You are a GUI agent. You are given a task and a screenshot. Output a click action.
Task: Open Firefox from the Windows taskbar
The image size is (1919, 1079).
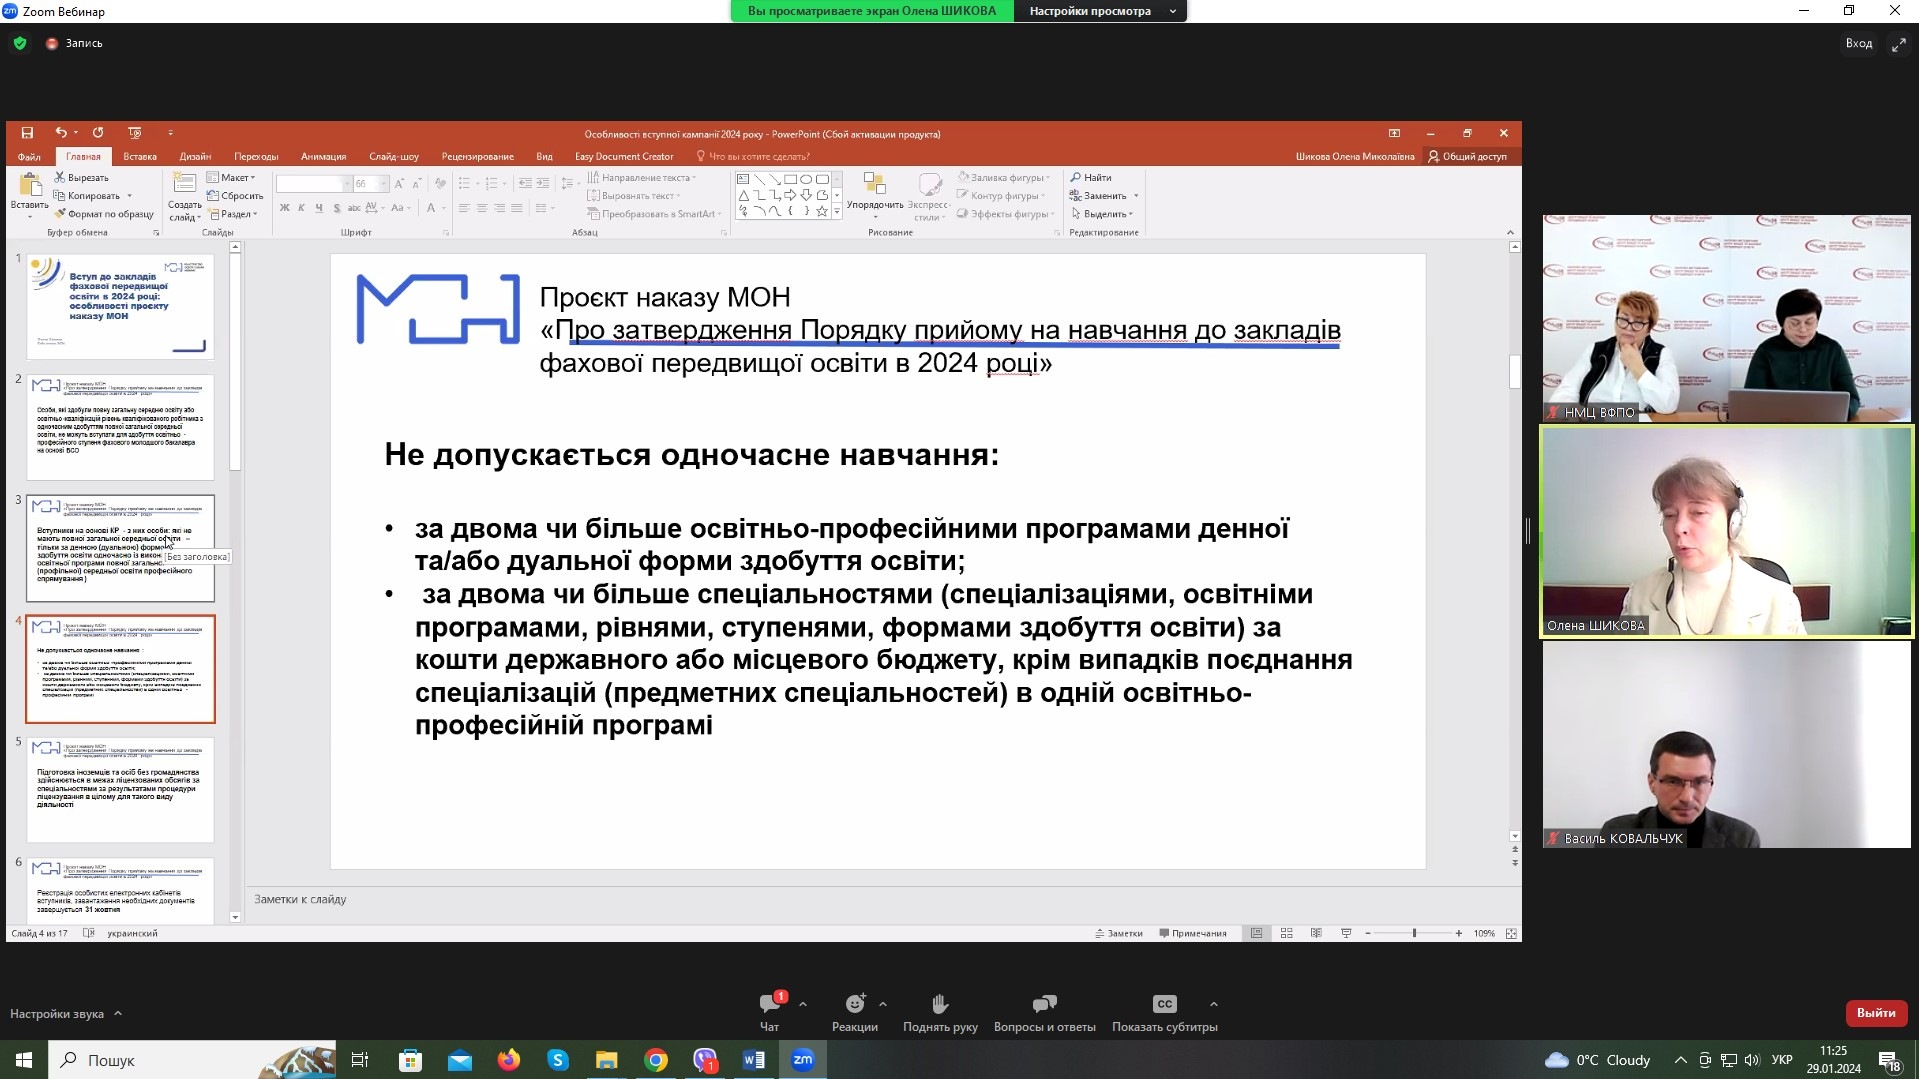pos(509,1060)
